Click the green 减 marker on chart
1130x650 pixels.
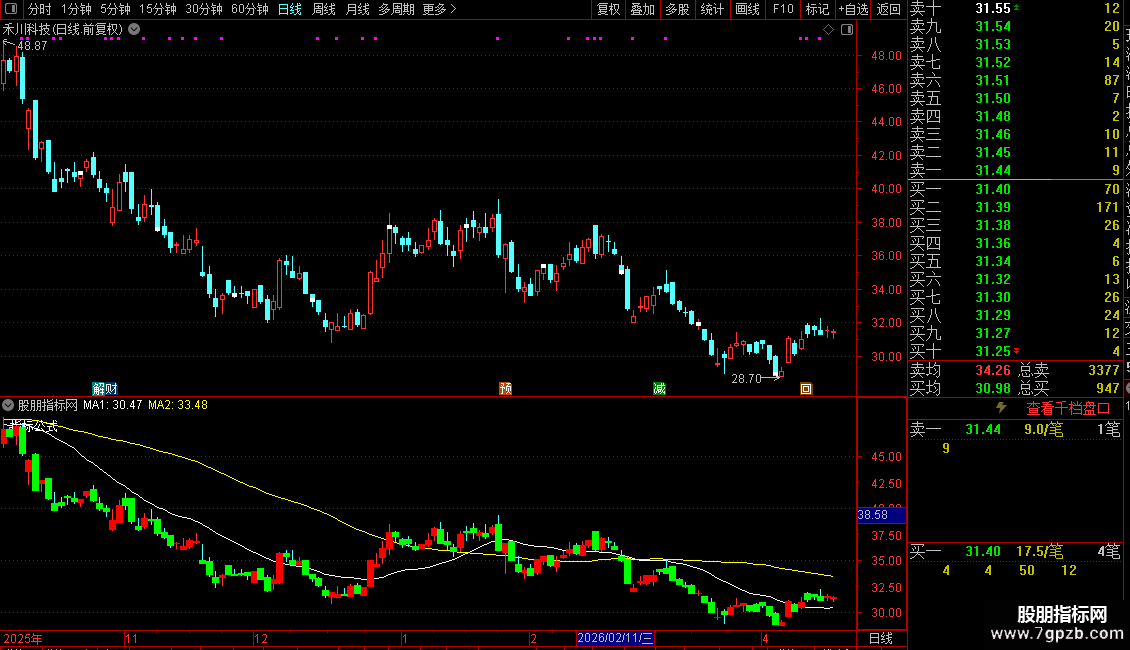659,388
